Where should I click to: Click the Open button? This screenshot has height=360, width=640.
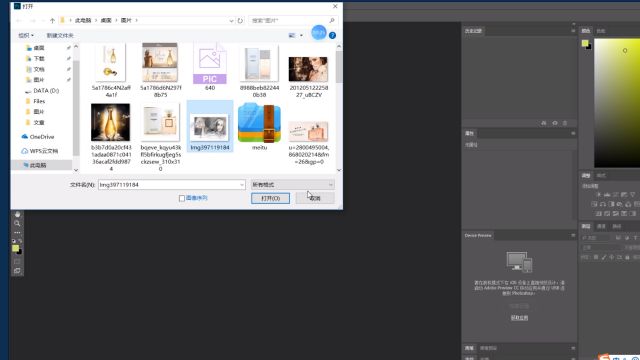270,198
